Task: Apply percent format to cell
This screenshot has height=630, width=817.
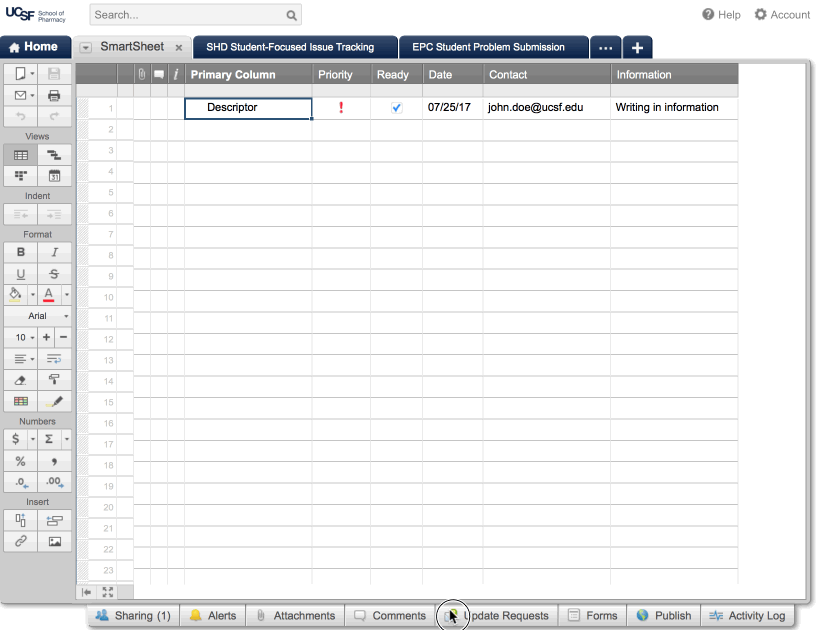Action: click(21, 460)
